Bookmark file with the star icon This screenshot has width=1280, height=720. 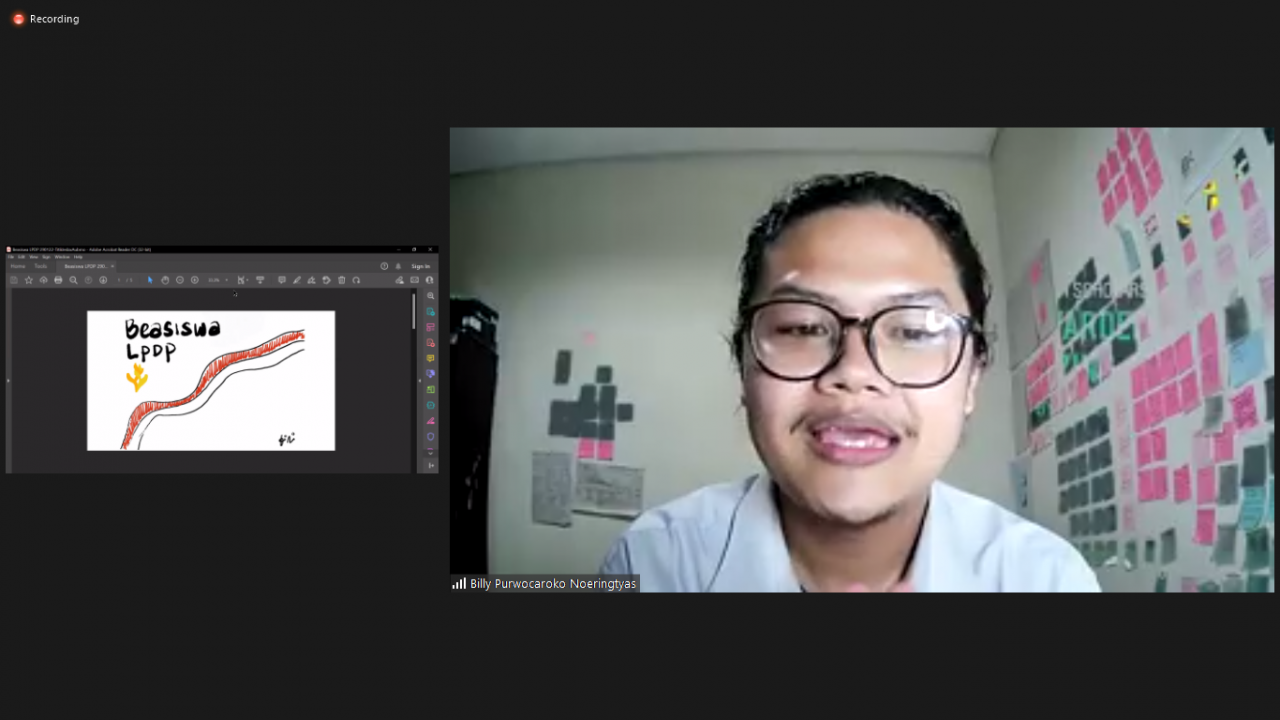pos(29,280)
